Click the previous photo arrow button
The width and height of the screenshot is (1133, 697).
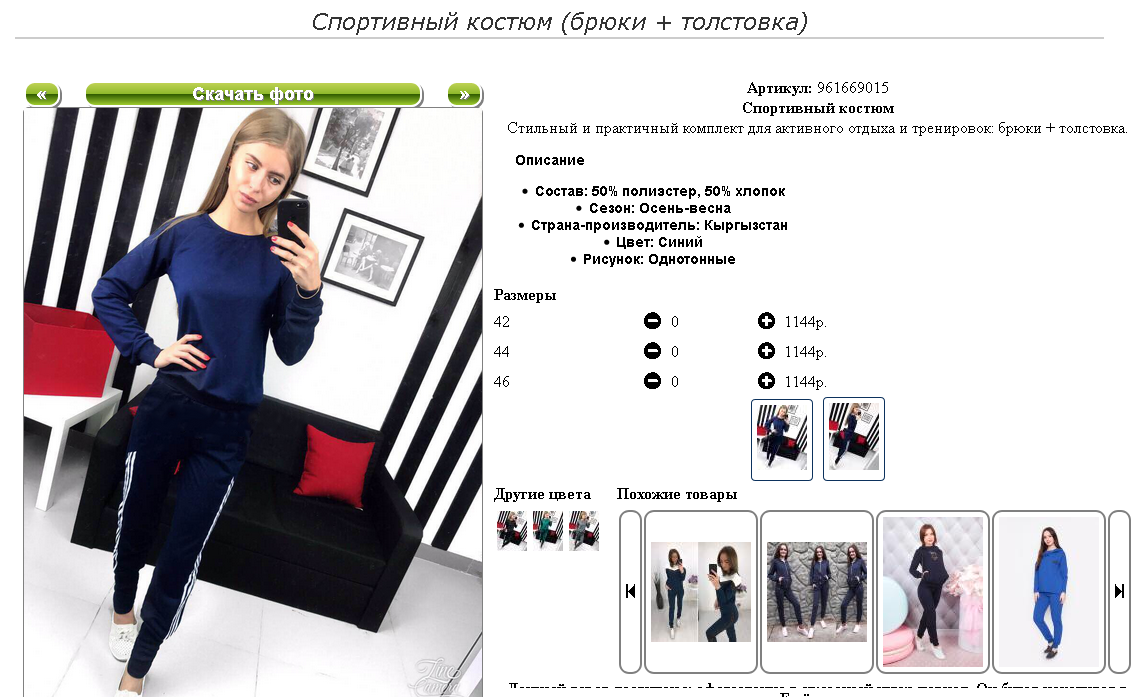42,94
